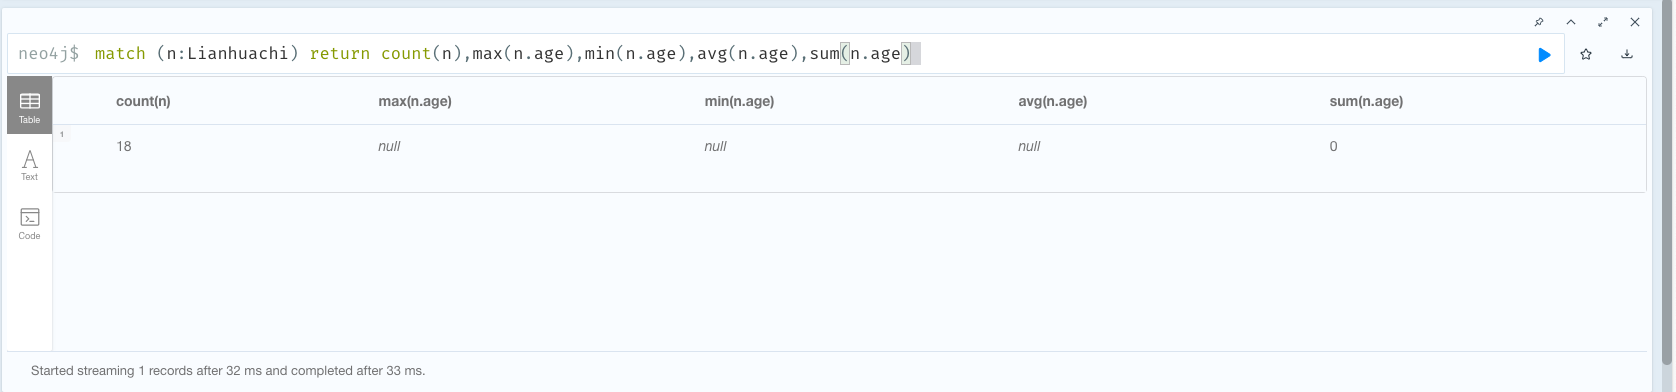
Task: Click the null value under max(n.age)
Action: [389, 146]
